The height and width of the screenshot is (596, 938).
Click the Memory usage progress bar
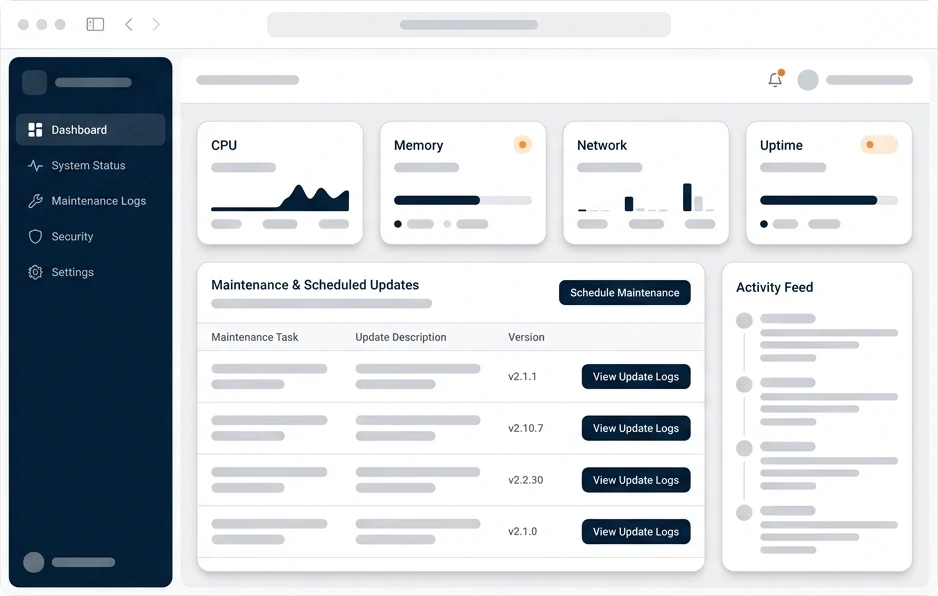point(462,200)
